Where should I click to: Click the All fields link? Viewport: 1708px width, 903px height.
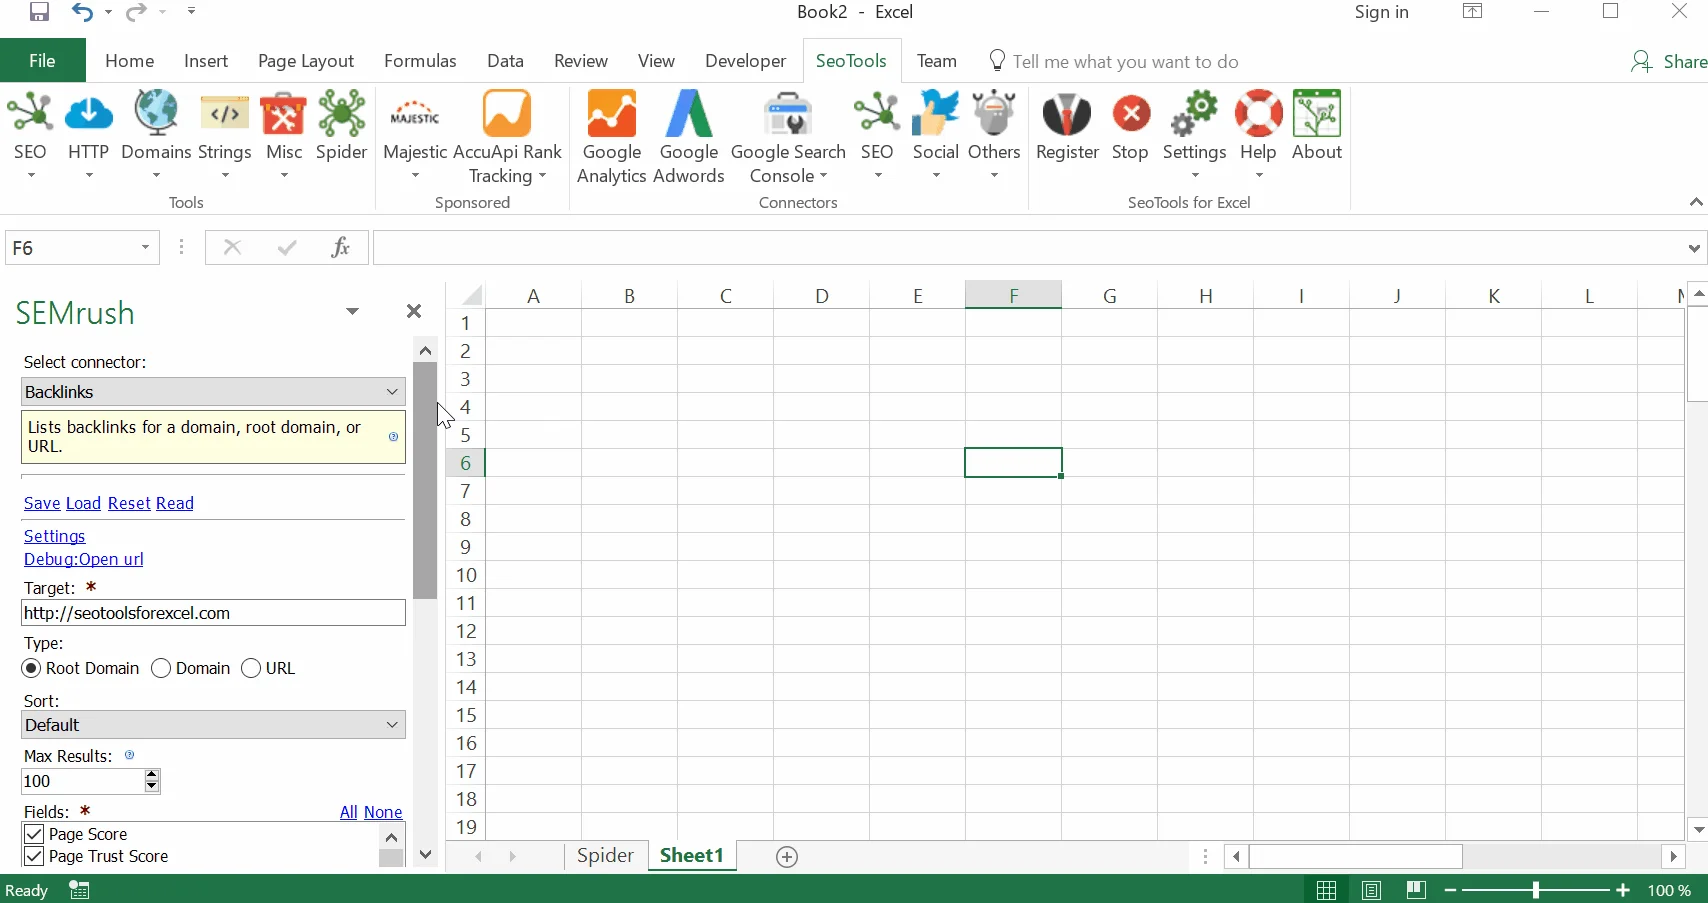[x=348, y=813]
